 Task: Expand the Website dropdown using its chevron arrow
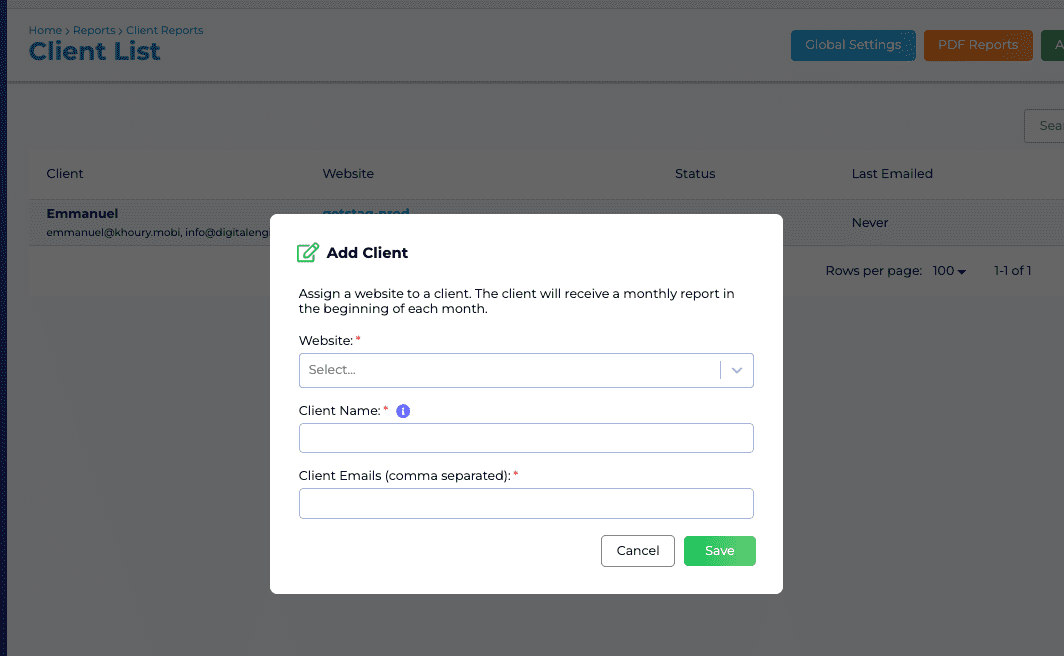[737, 370]
